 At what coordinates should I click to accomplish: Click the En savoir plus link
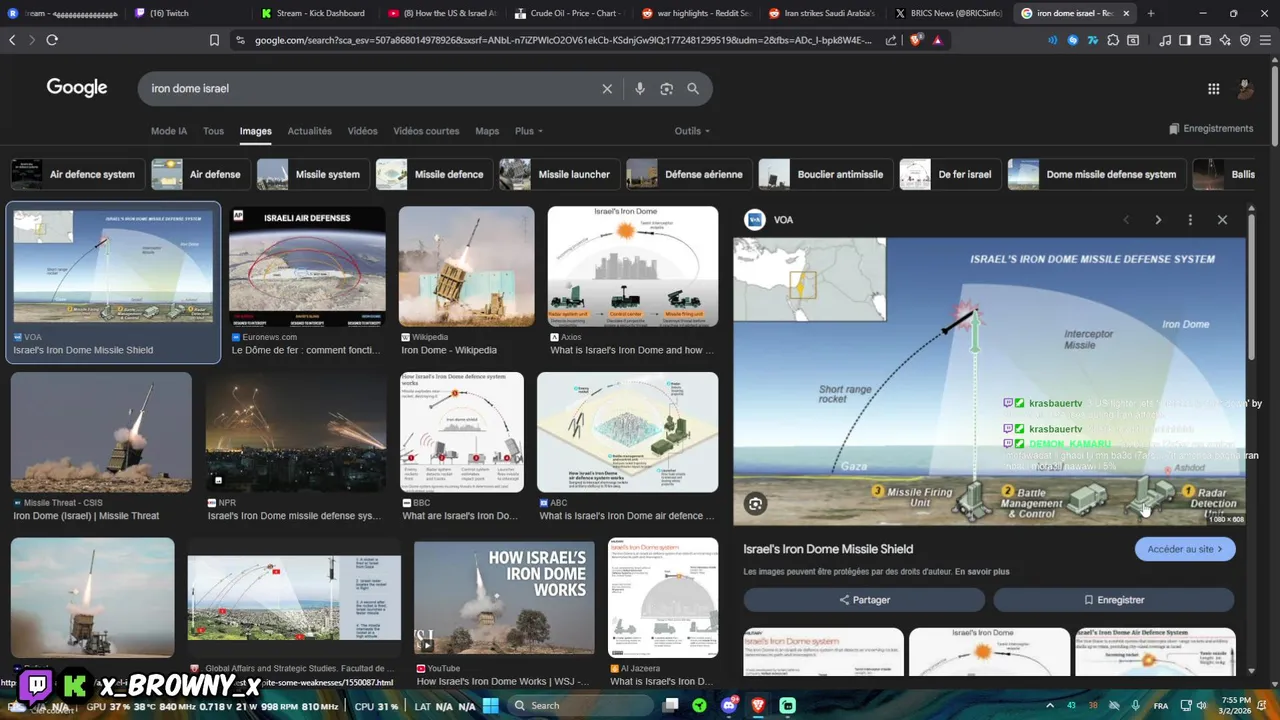click(982, 572)
